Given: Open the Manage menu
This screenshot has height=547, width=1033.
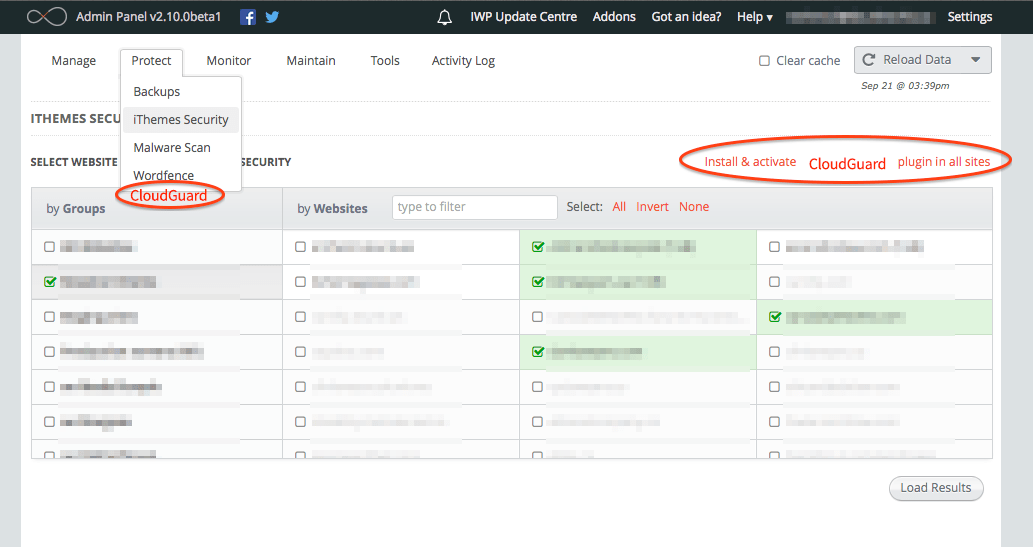Looking at the screenshot, I should (x=74, y=61).
